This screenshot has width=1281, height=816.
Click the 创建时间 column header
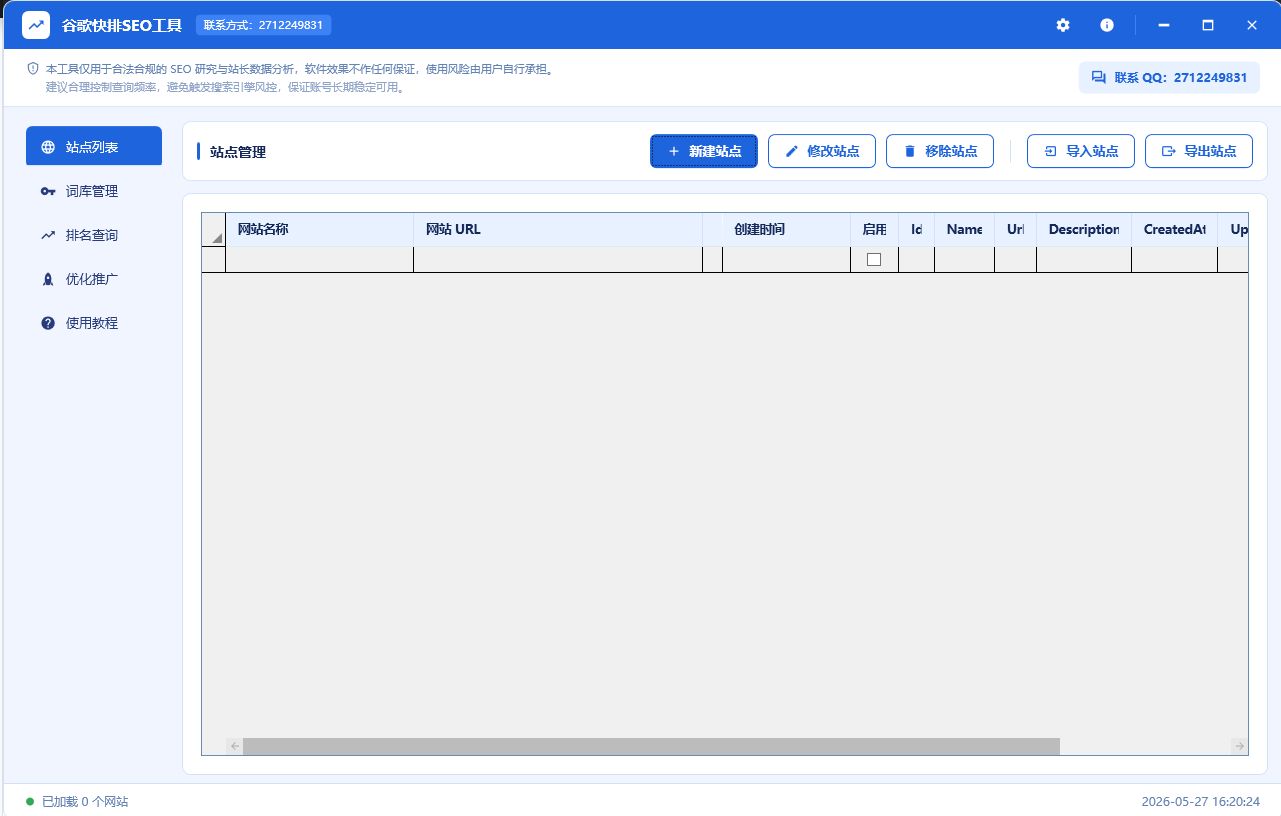click(786, 230)
